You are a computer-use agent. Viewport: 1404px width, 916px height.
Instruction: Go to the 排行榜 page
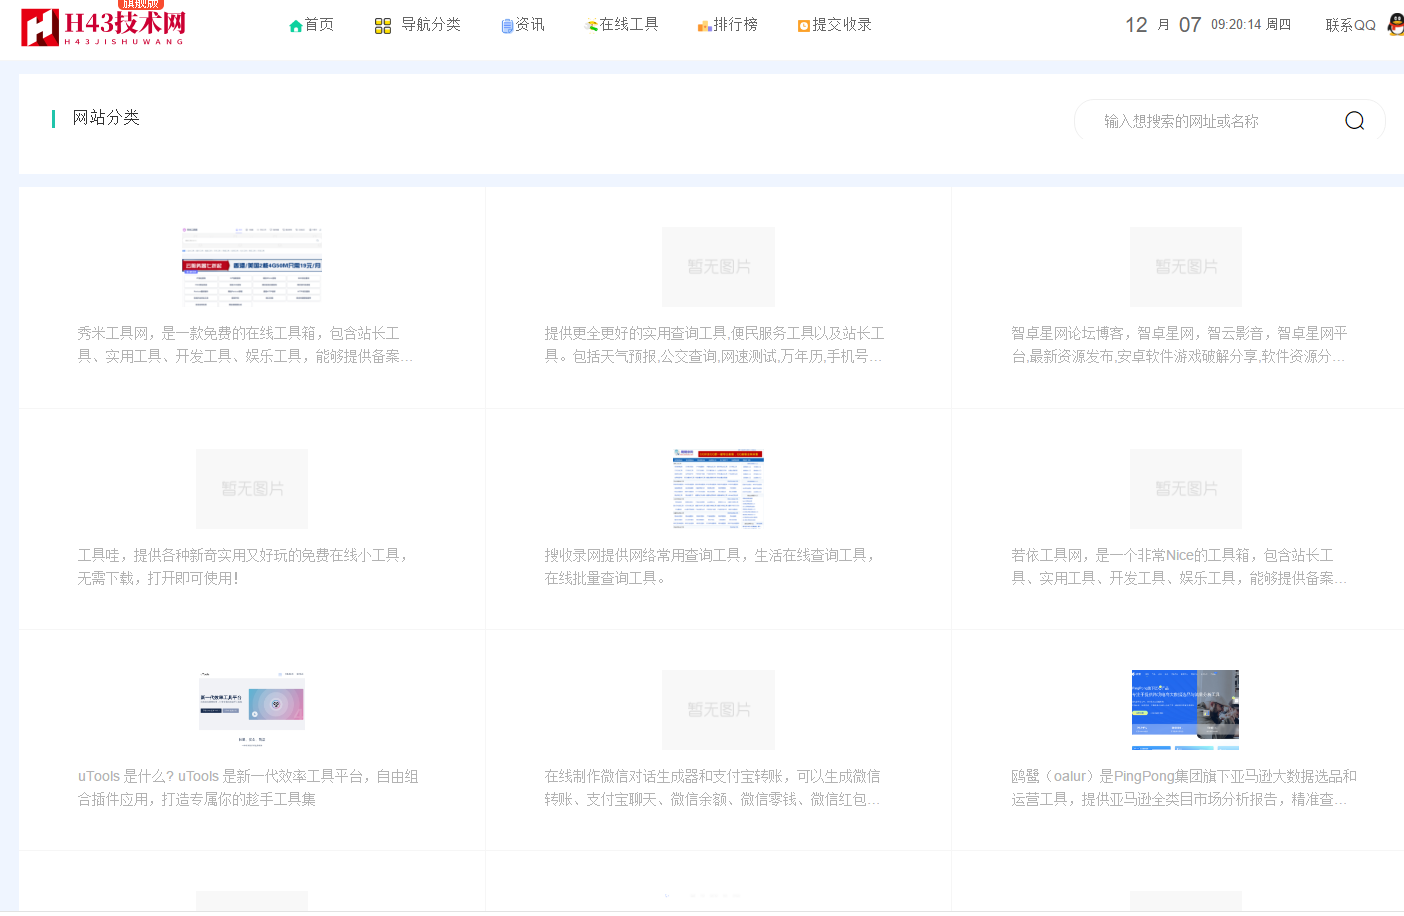[x=735, y=25]
